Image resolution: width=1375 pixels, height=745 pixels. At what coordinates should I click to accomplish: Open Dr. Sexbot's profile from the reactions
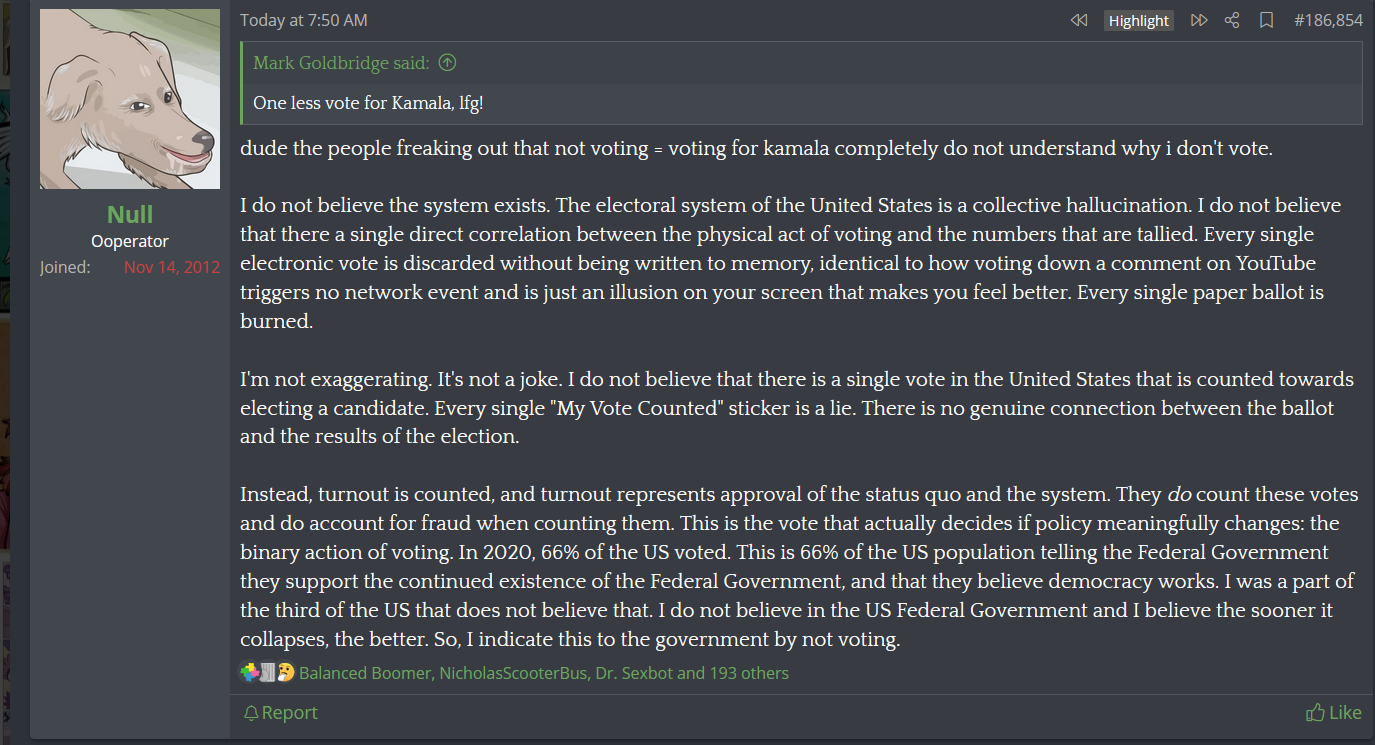pyautogui.click(x=633, y=673)
